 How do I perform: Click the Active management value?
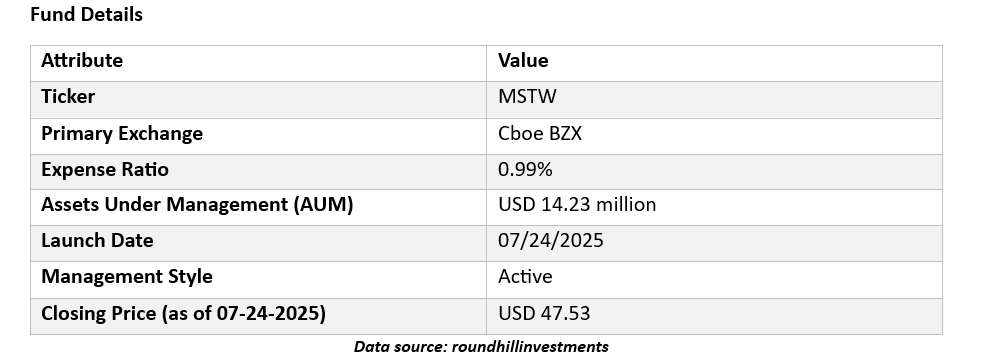point(525,276)
